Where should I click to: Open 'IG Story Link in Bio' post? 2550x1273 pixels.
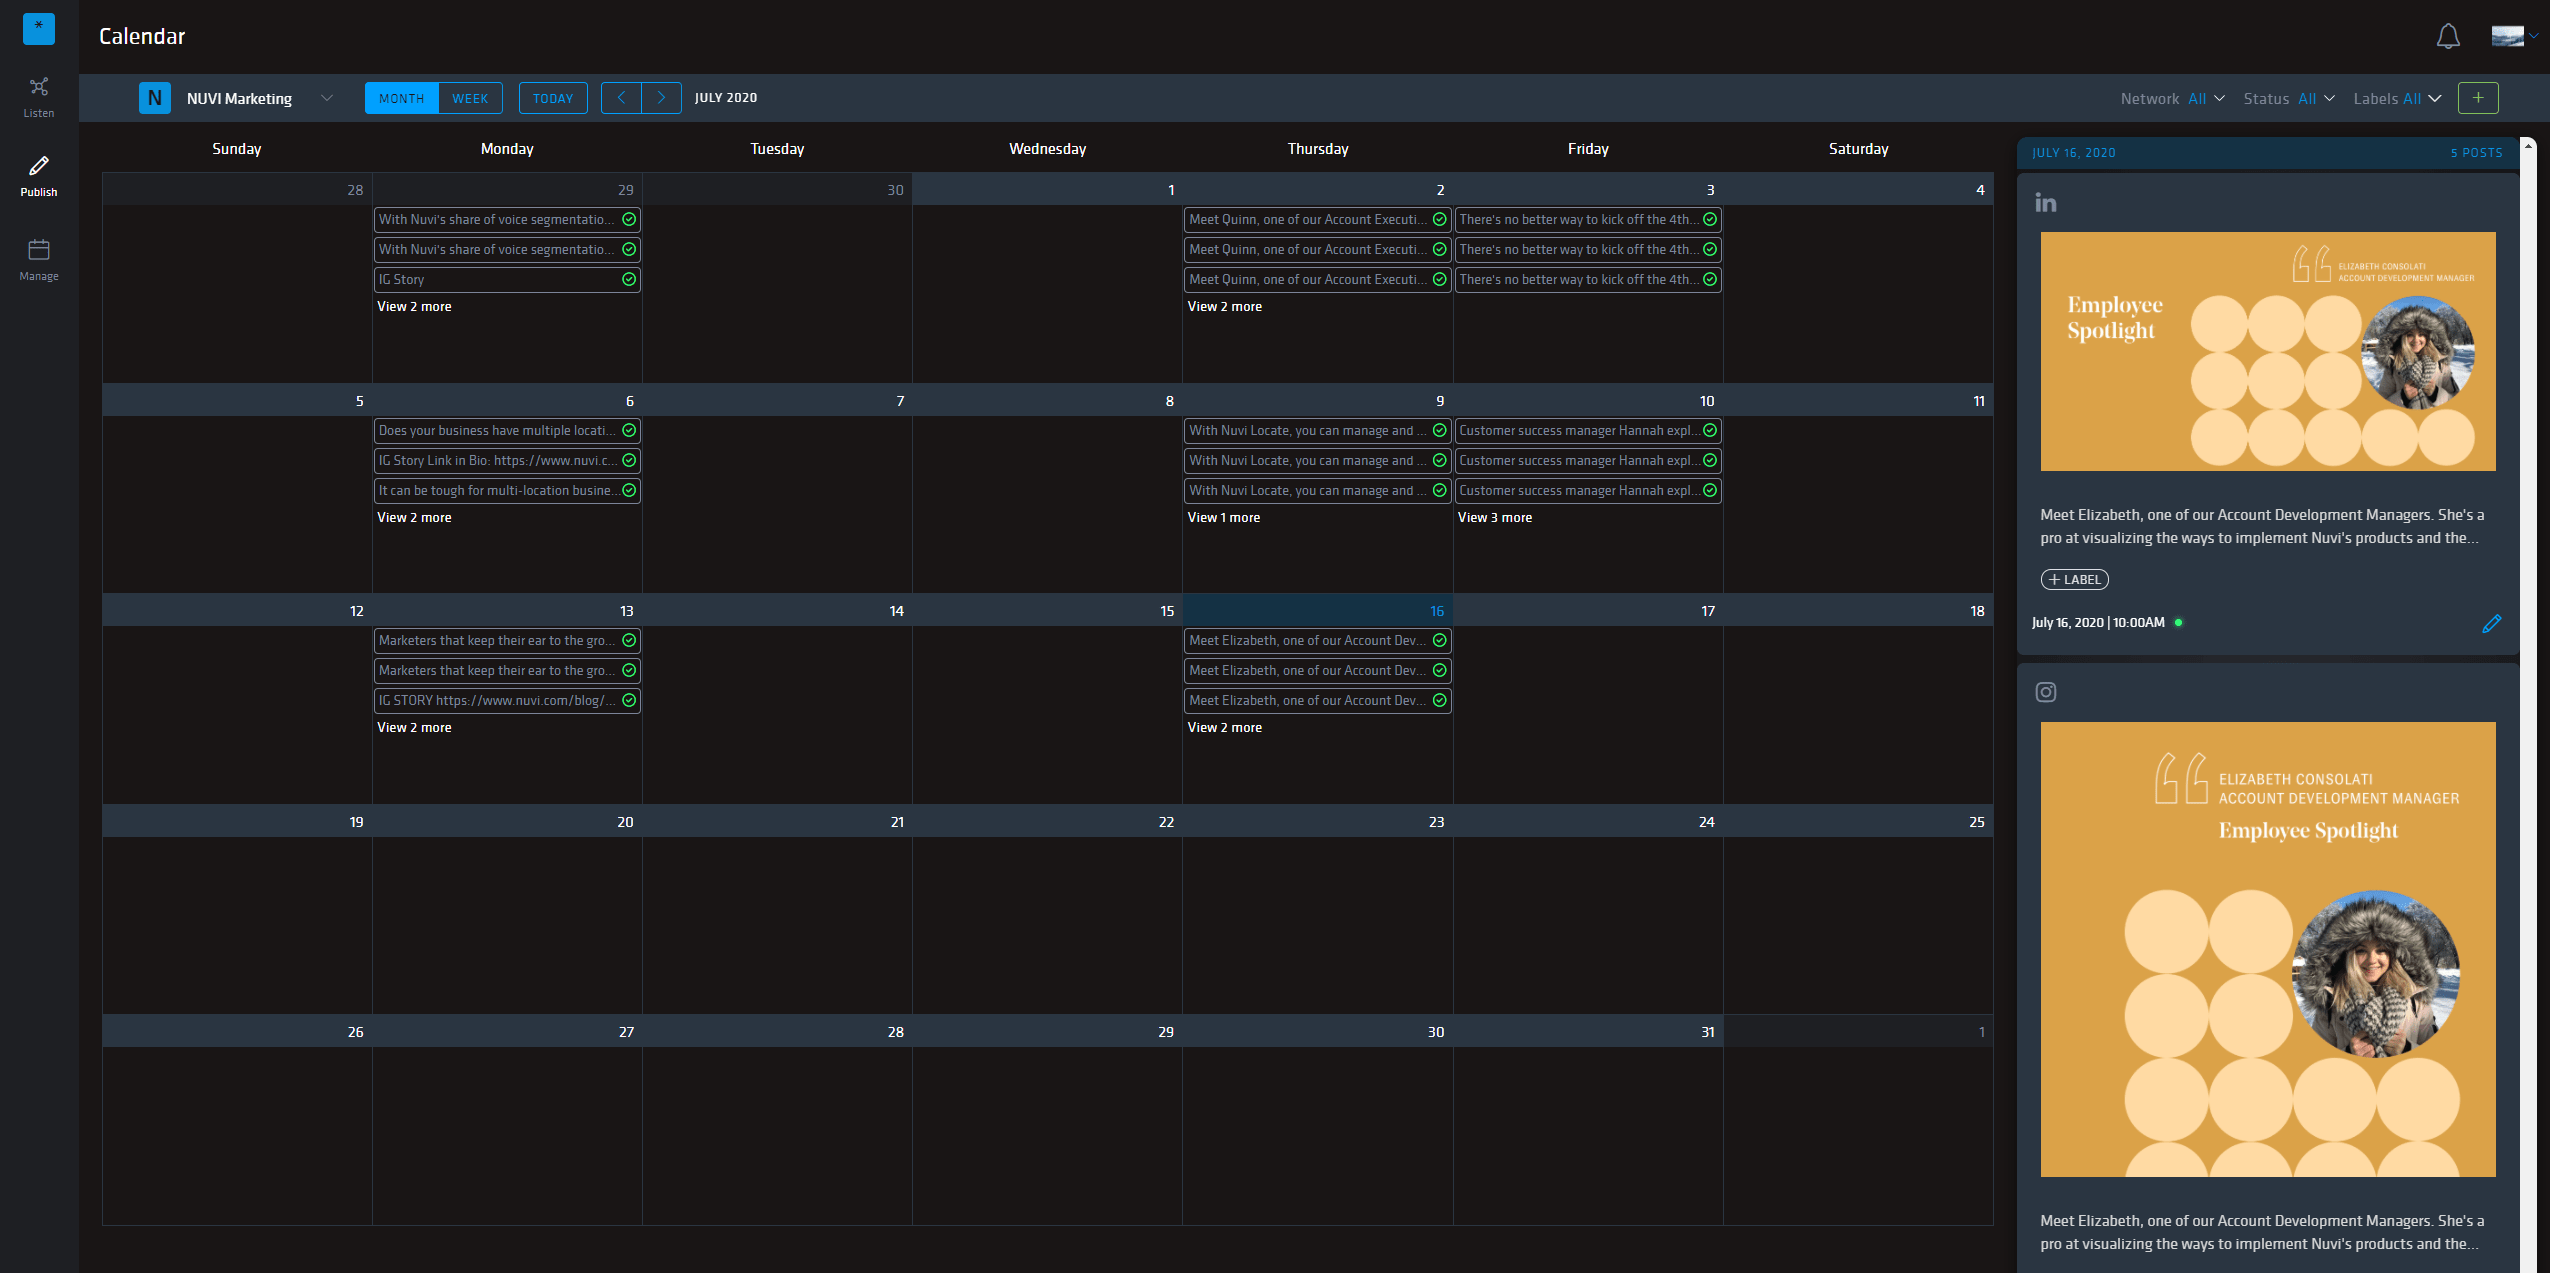[x=507, y=461]
